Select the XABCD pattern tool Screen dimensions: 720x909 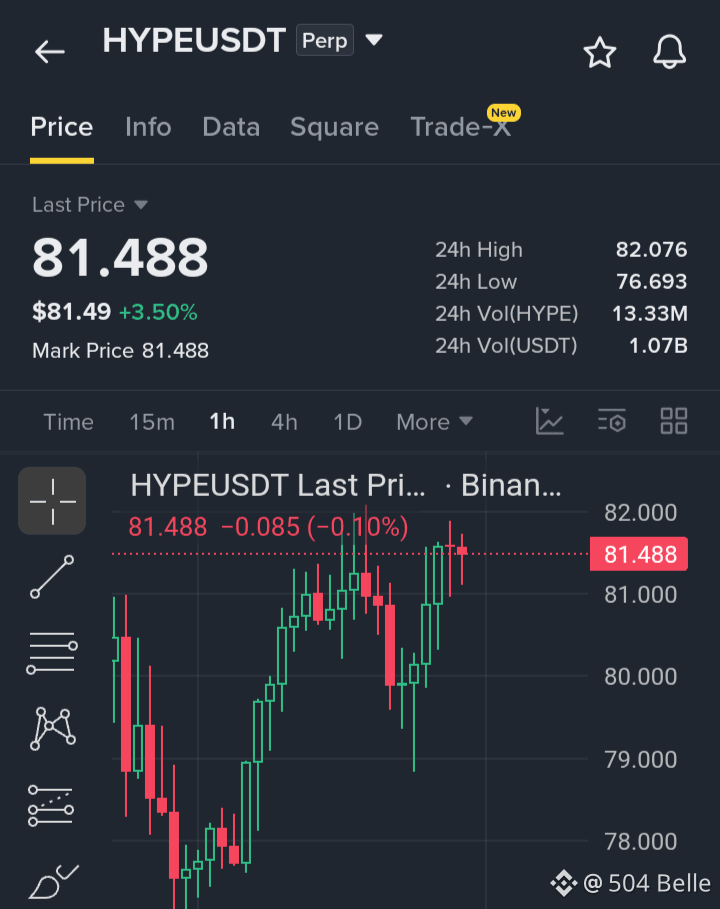tap(52, 729)
